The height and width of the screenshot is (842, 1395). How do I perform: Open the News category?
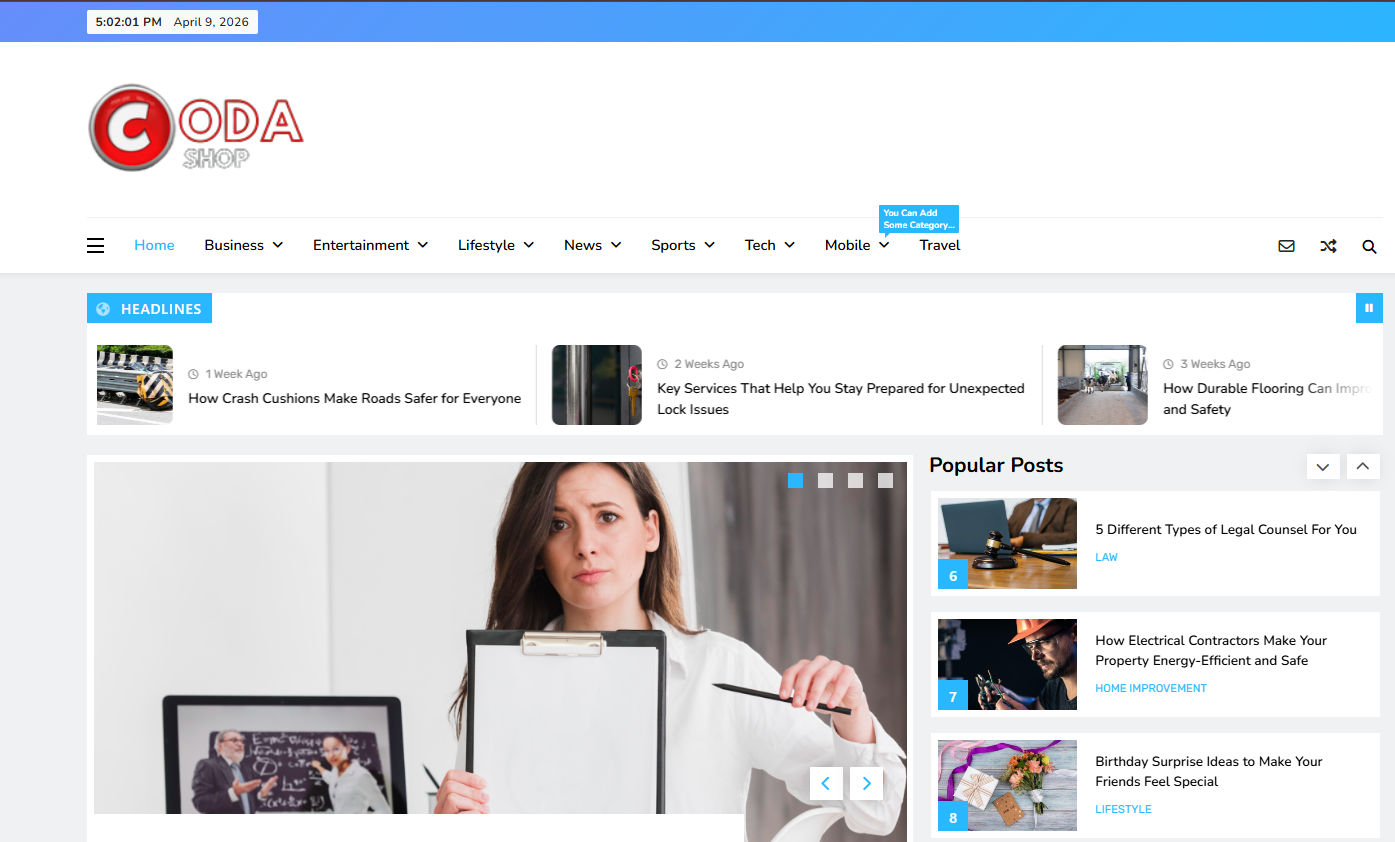tap(583, 245)
